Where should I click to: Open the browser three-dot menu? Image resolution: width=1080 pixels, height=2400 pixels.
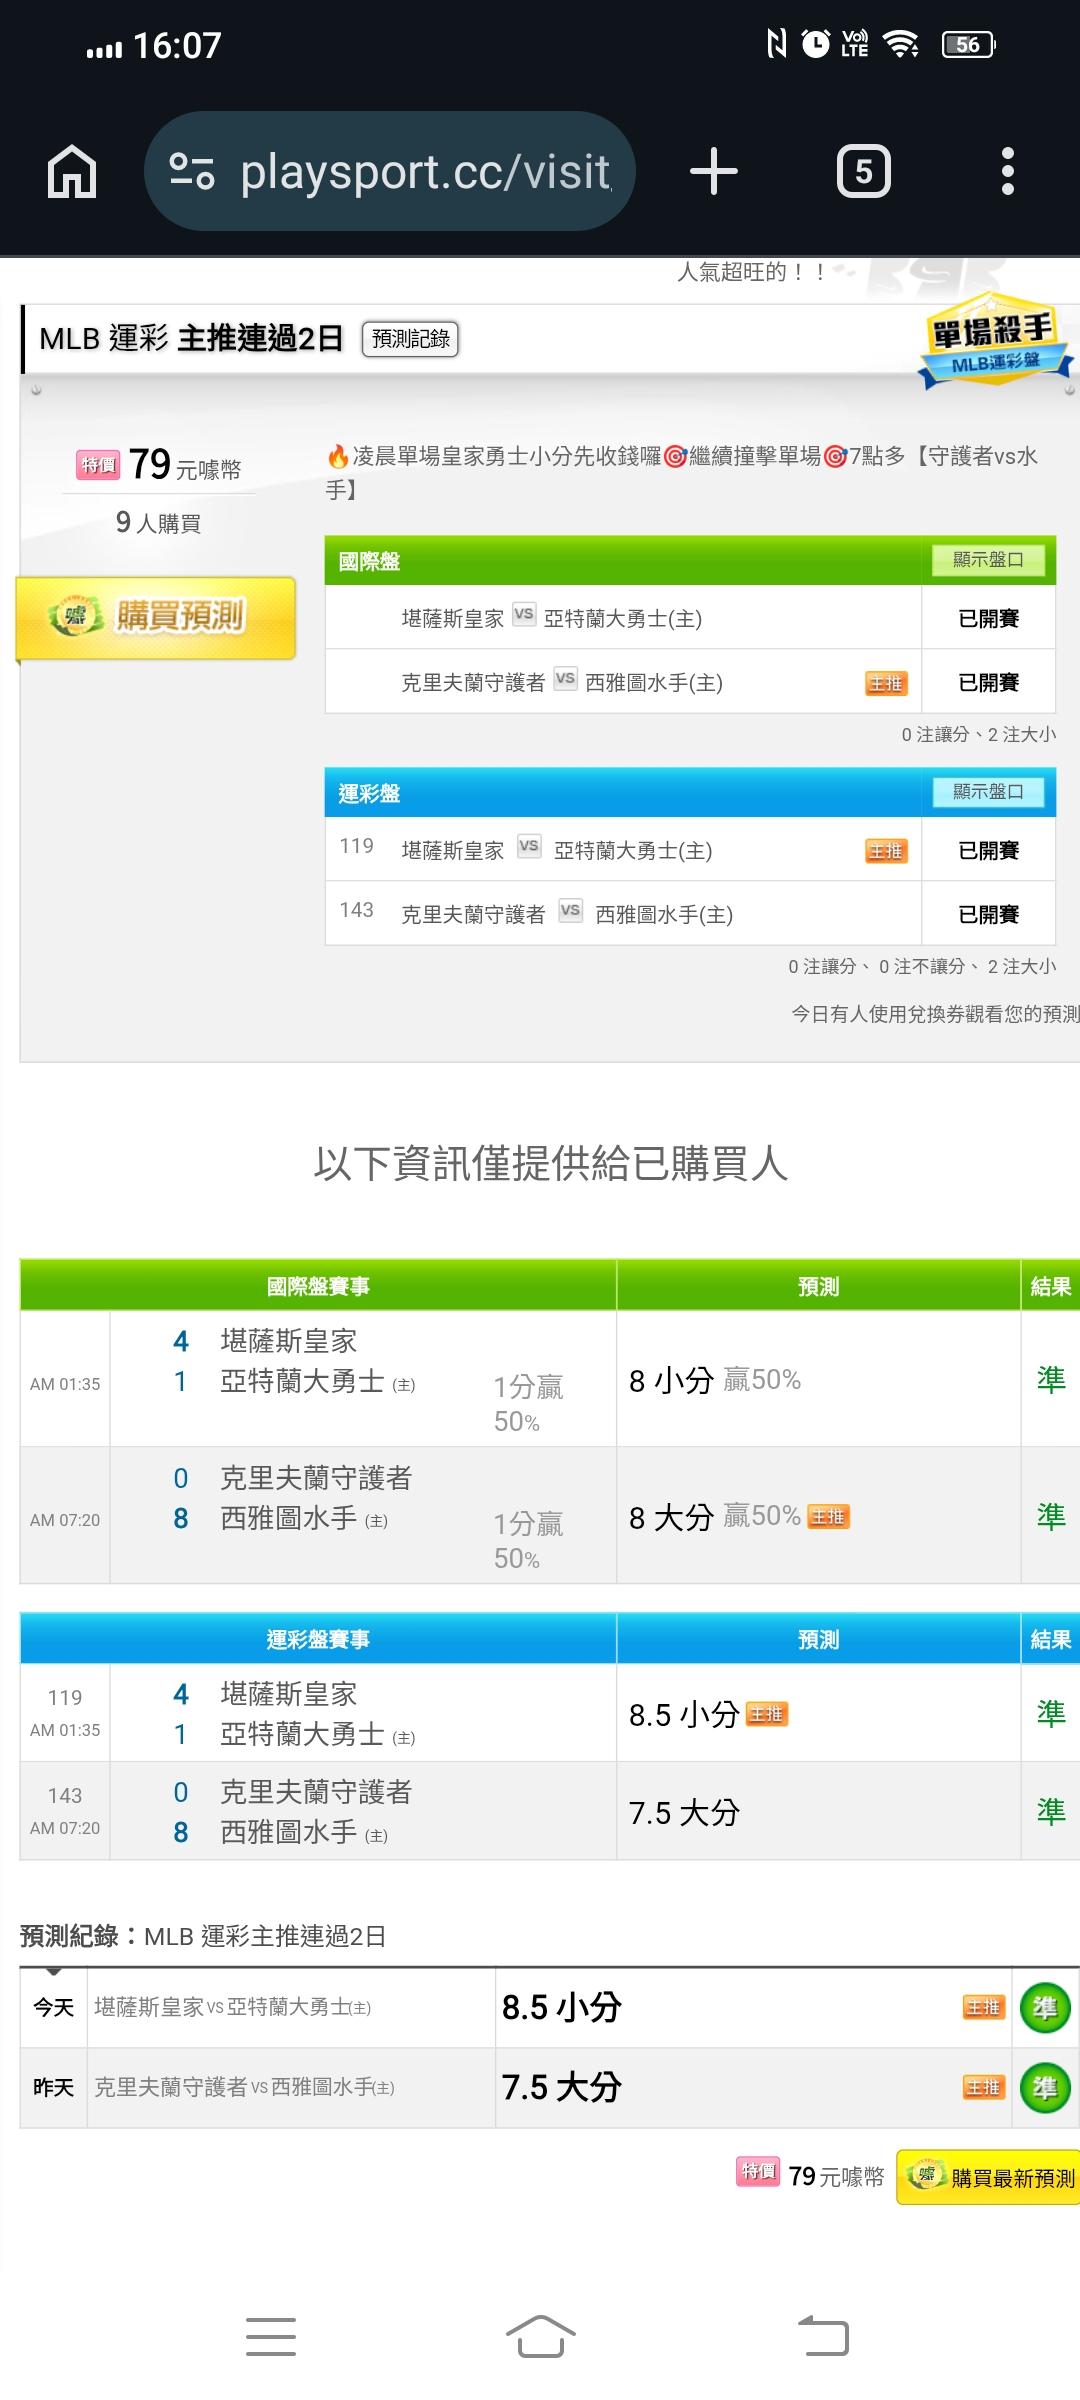(1007, 171)
